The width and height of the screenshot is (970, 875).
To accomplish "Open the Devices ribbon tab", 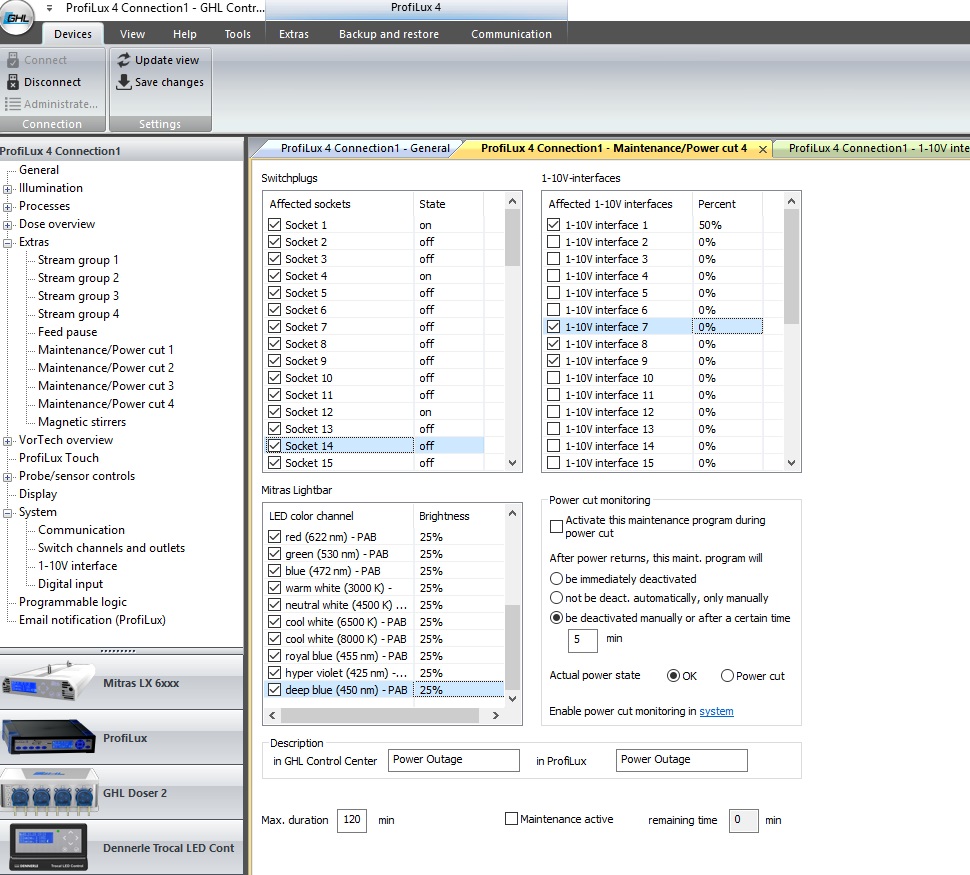I will point(73,34).
